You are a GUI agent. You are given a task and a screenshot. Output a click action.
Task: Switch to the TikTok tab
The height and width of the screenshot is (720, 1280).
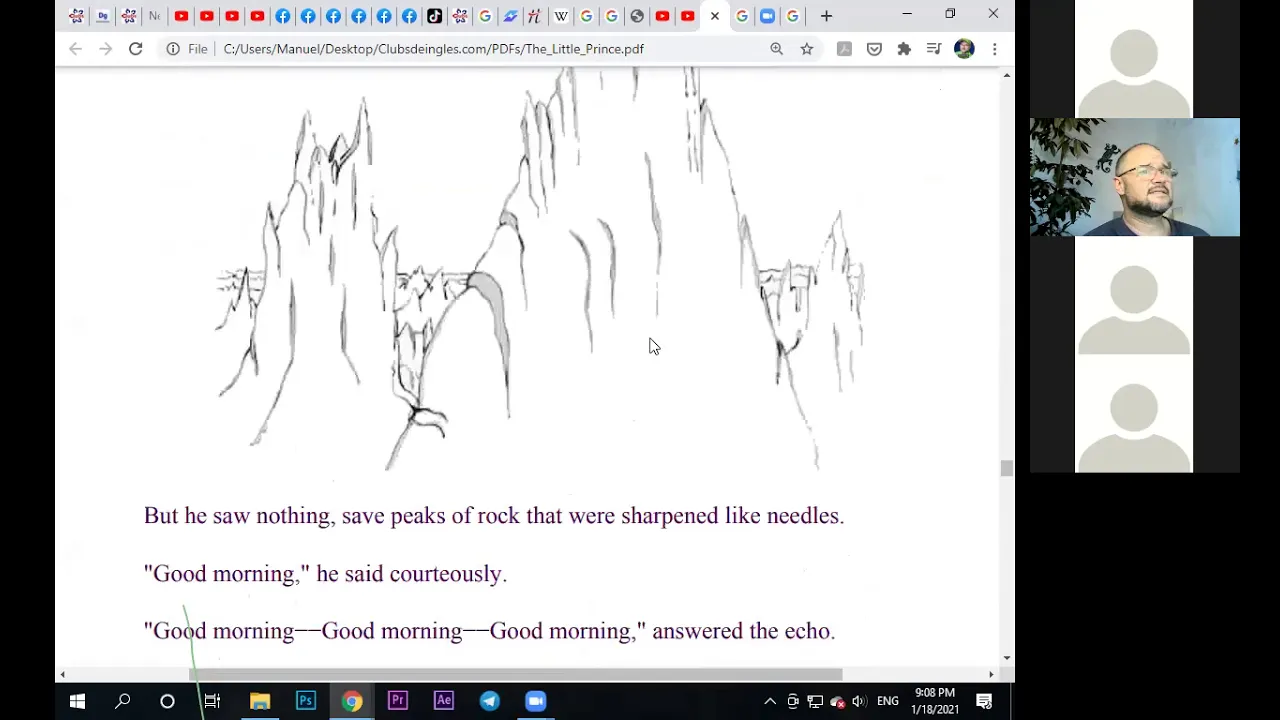tap(434, 16)
